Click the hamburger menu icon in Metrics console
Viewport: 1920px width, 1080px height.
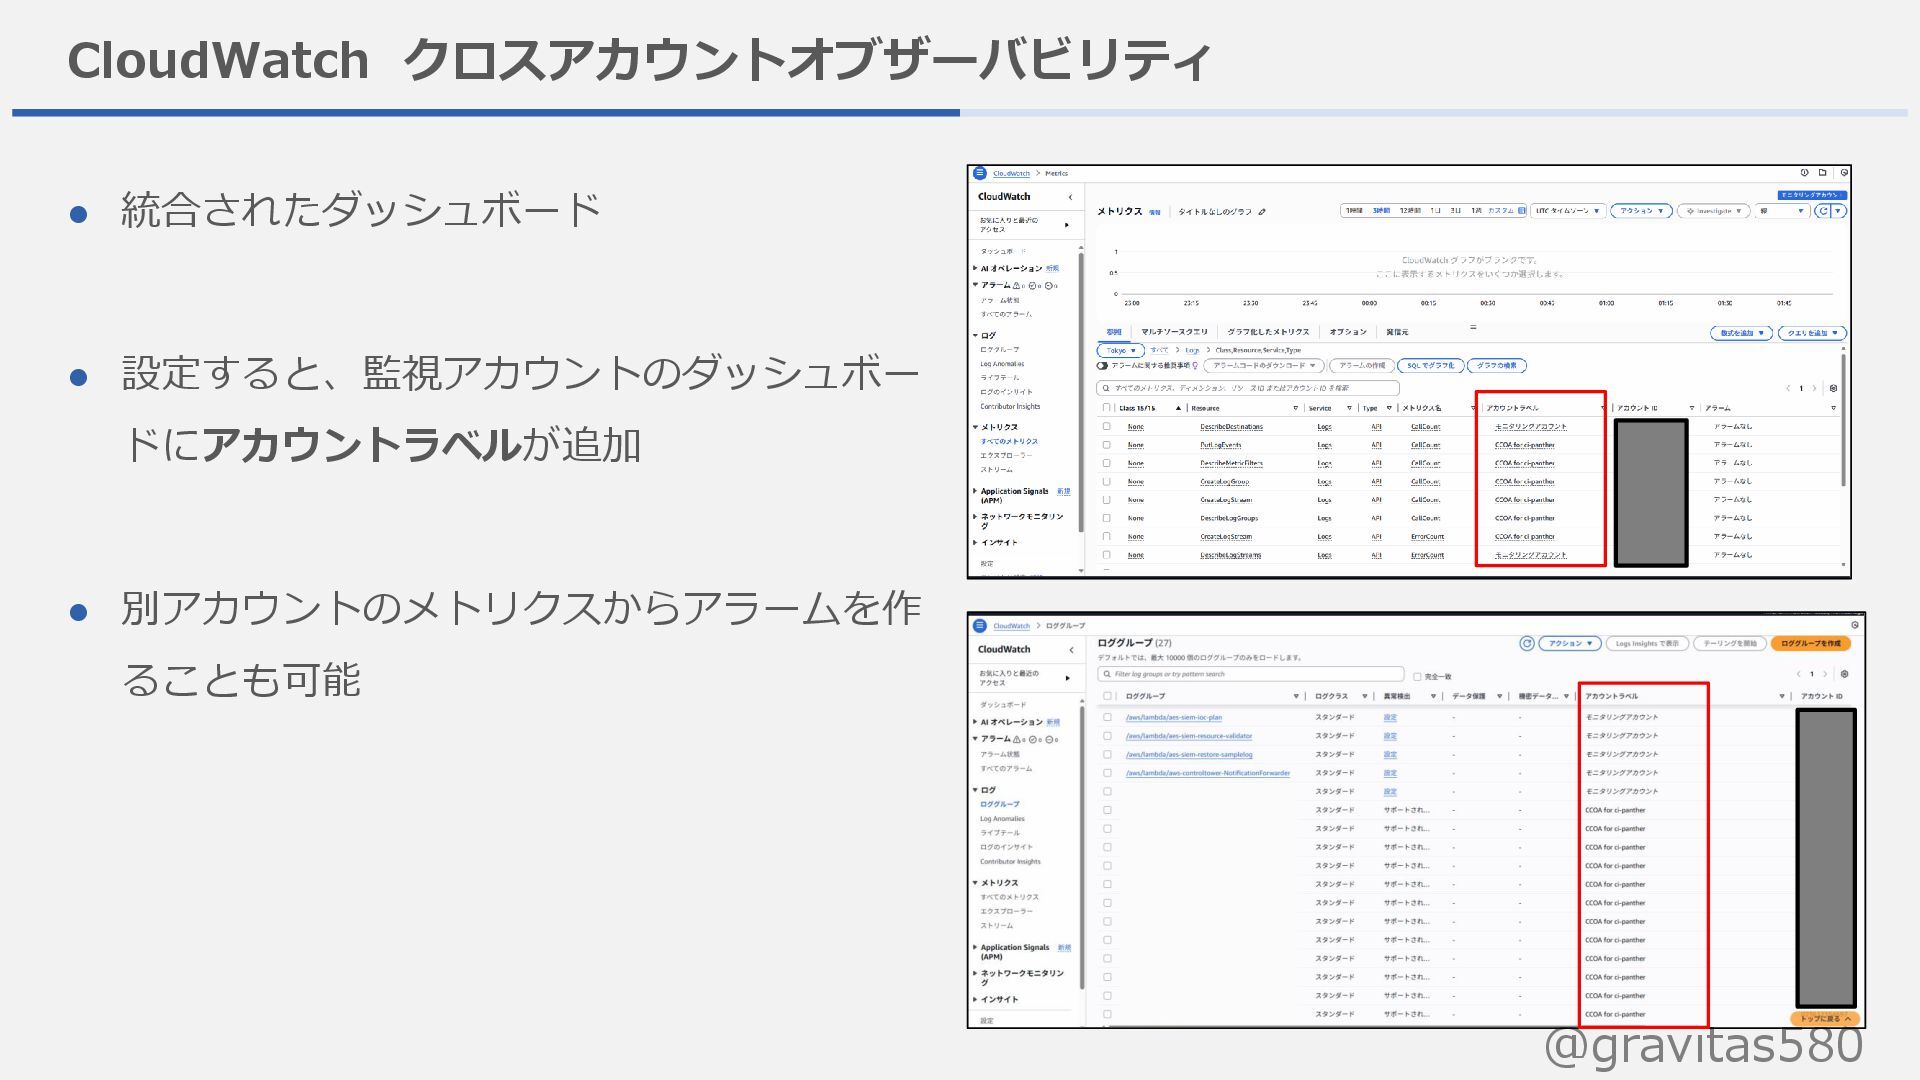tap(980, 173)
